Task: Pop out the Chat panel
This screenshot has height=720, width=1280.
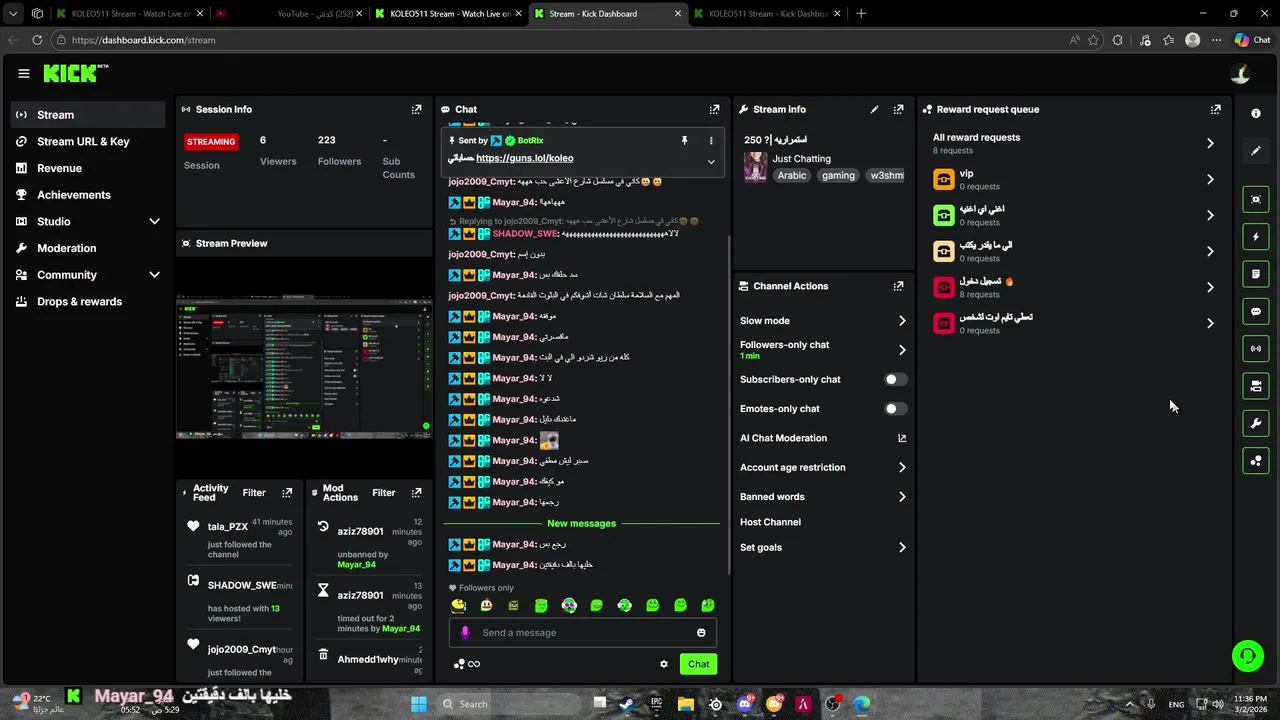Action: point(714,109)
